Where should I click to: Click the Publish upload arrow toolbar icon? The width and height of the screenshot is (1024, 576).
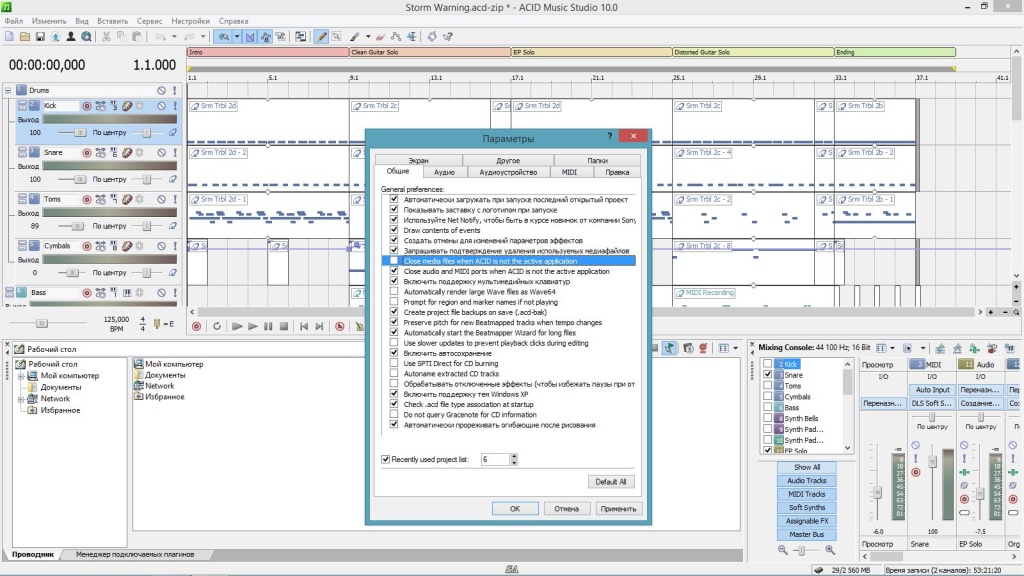pos(56,37)
